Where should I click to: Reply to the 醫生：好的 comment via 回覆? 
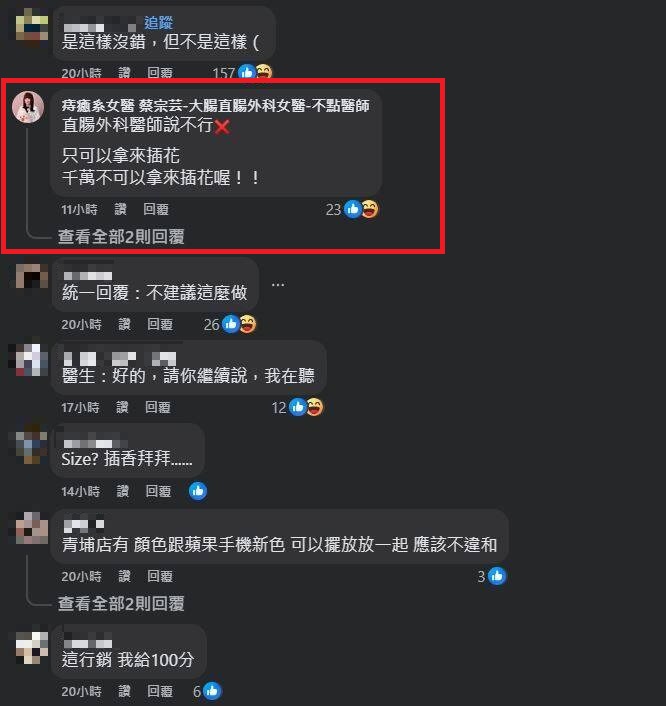coord(158,407)
